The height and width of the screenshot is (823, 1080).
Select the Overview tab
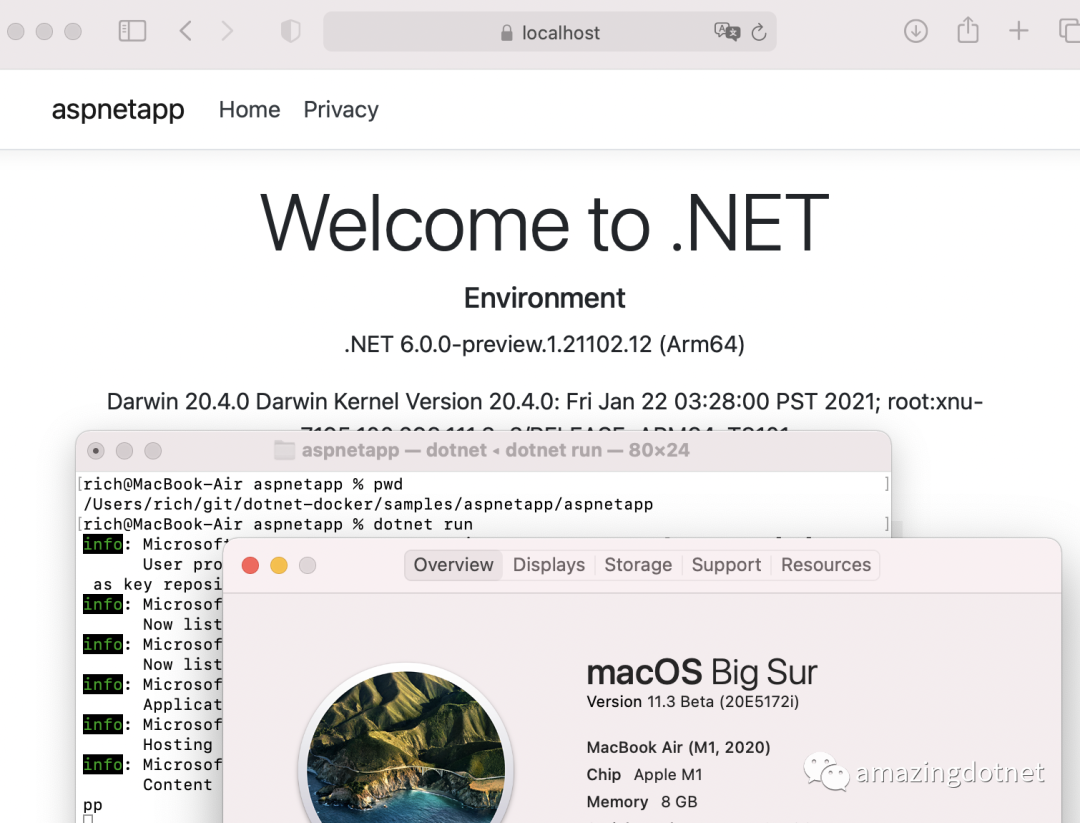(x=453, y=565)
